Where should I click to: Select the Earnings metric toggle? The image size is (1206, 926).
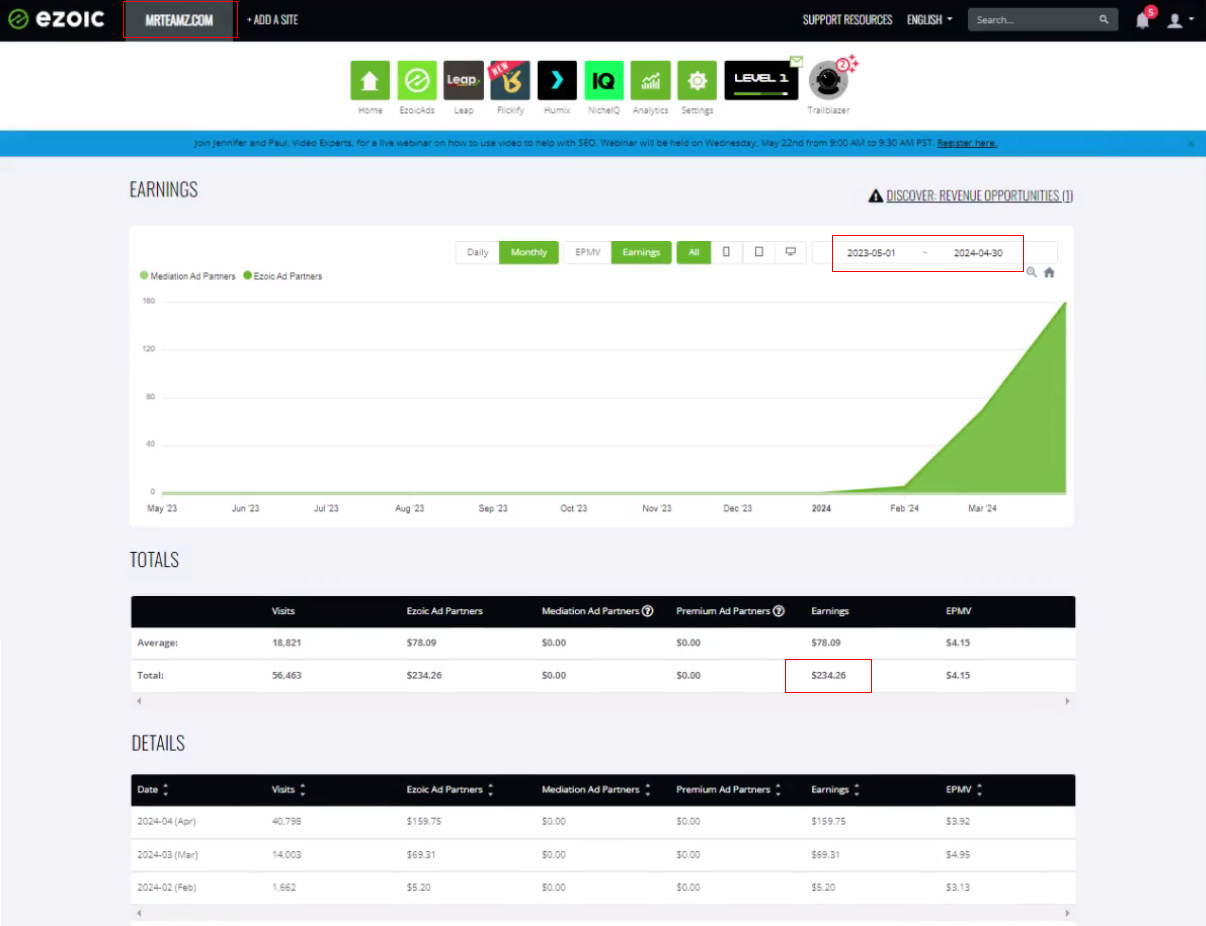(x=641, y=252)
